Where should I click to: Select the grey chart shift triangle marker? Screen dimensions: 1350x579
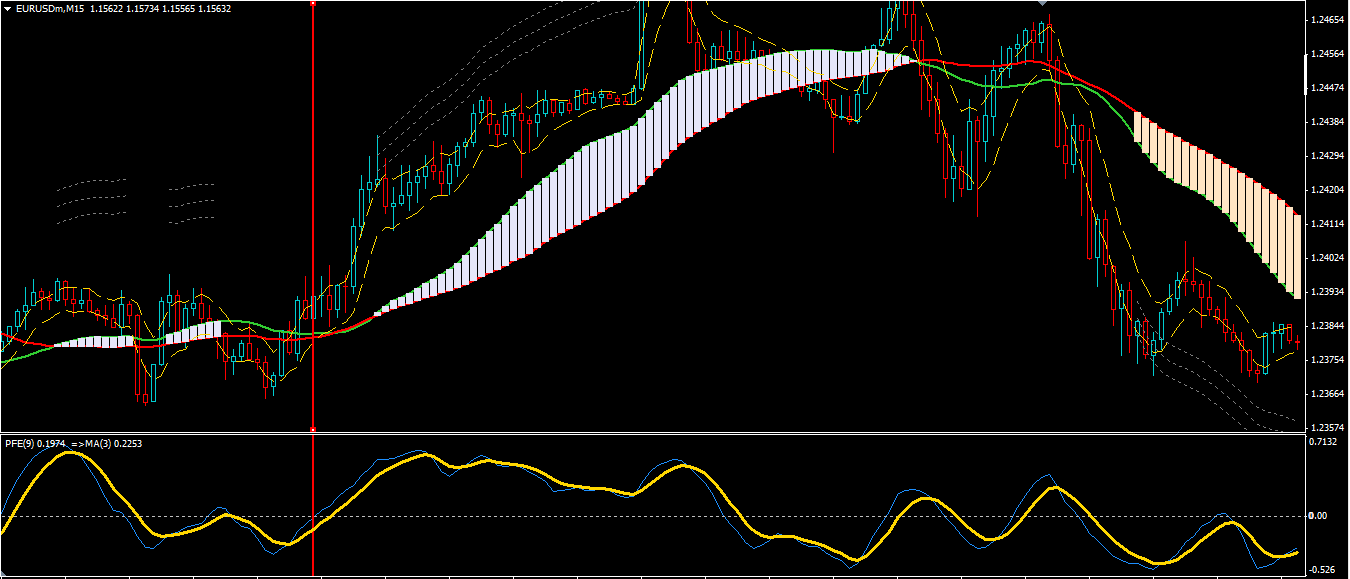1043,3
